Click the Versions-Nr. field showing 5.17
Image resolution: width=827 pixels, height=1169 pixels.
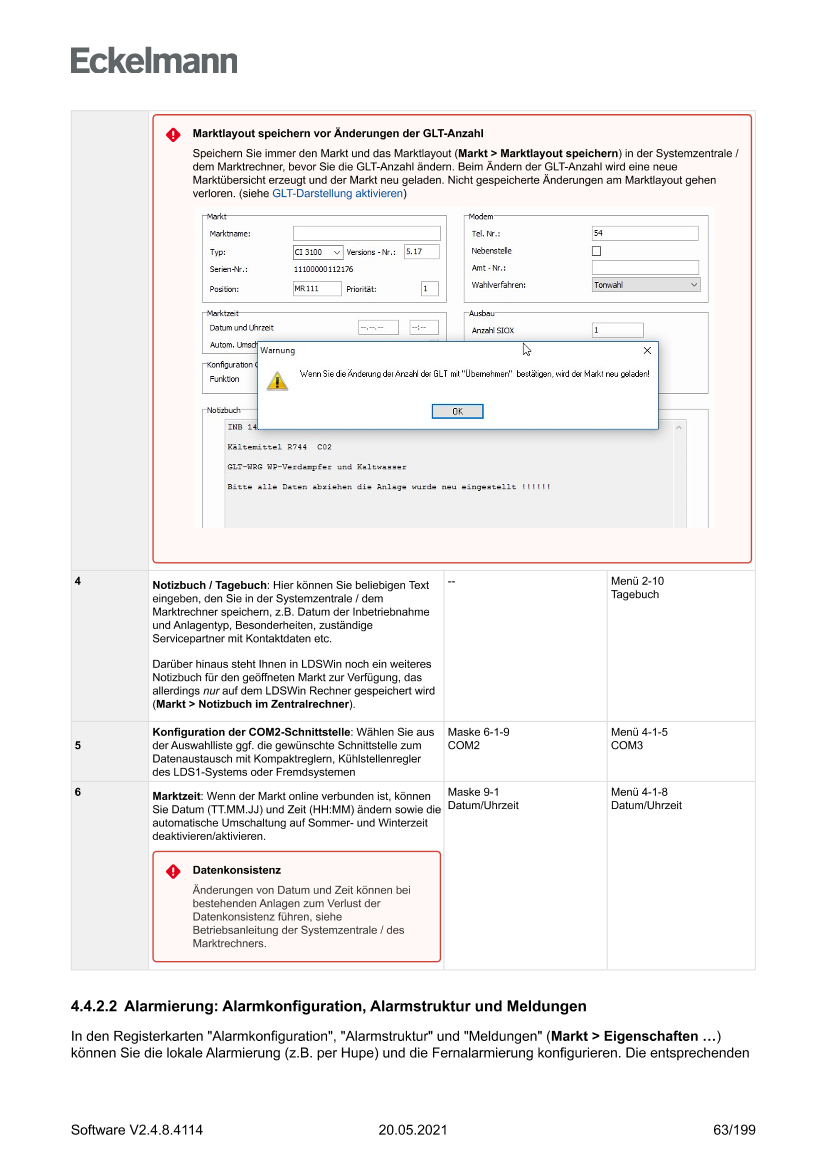coord(421,252)
